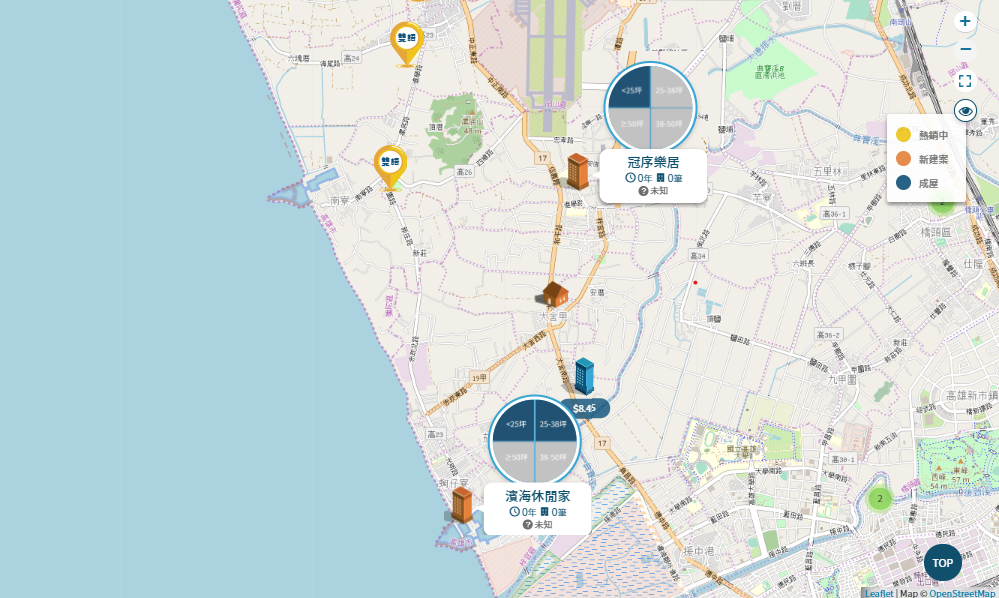Viewport: 999px width, 598px height.
Task: Click the 未知 status in 冠序樂居 popup
Action: point(653,190)
